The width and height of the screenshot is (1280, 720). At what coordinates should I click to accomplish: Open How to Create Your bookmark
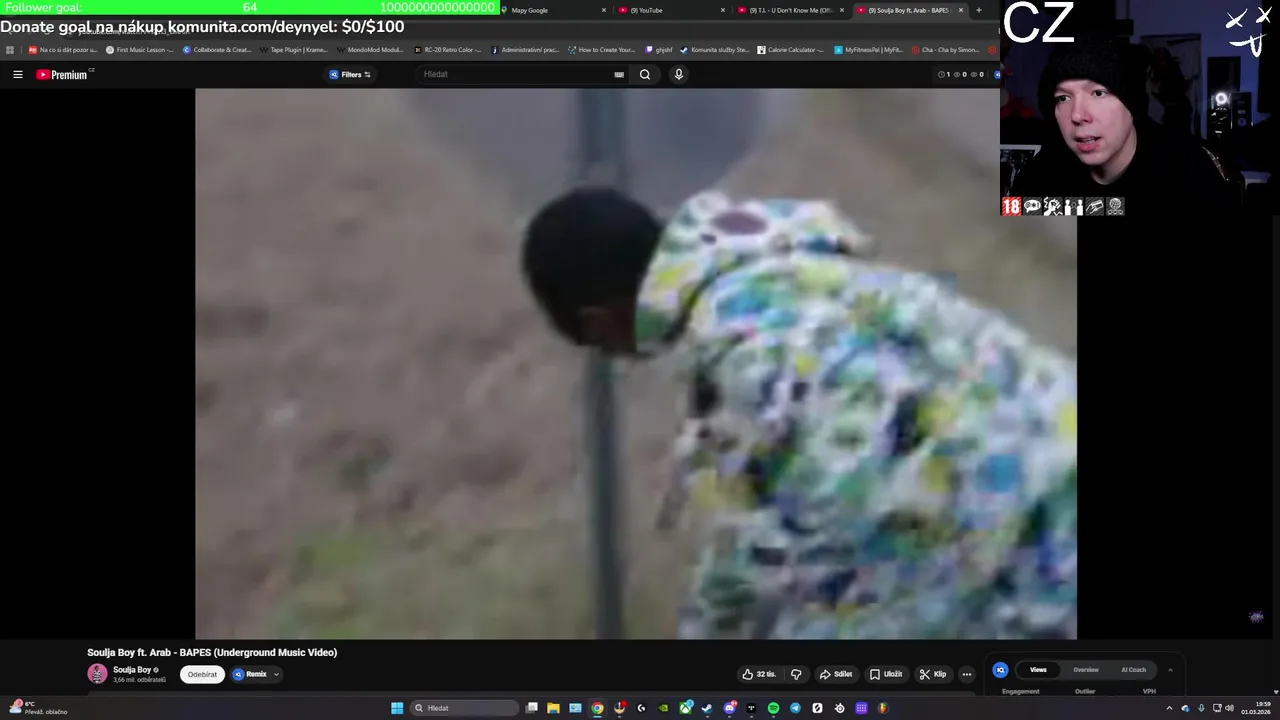(601, 49)
